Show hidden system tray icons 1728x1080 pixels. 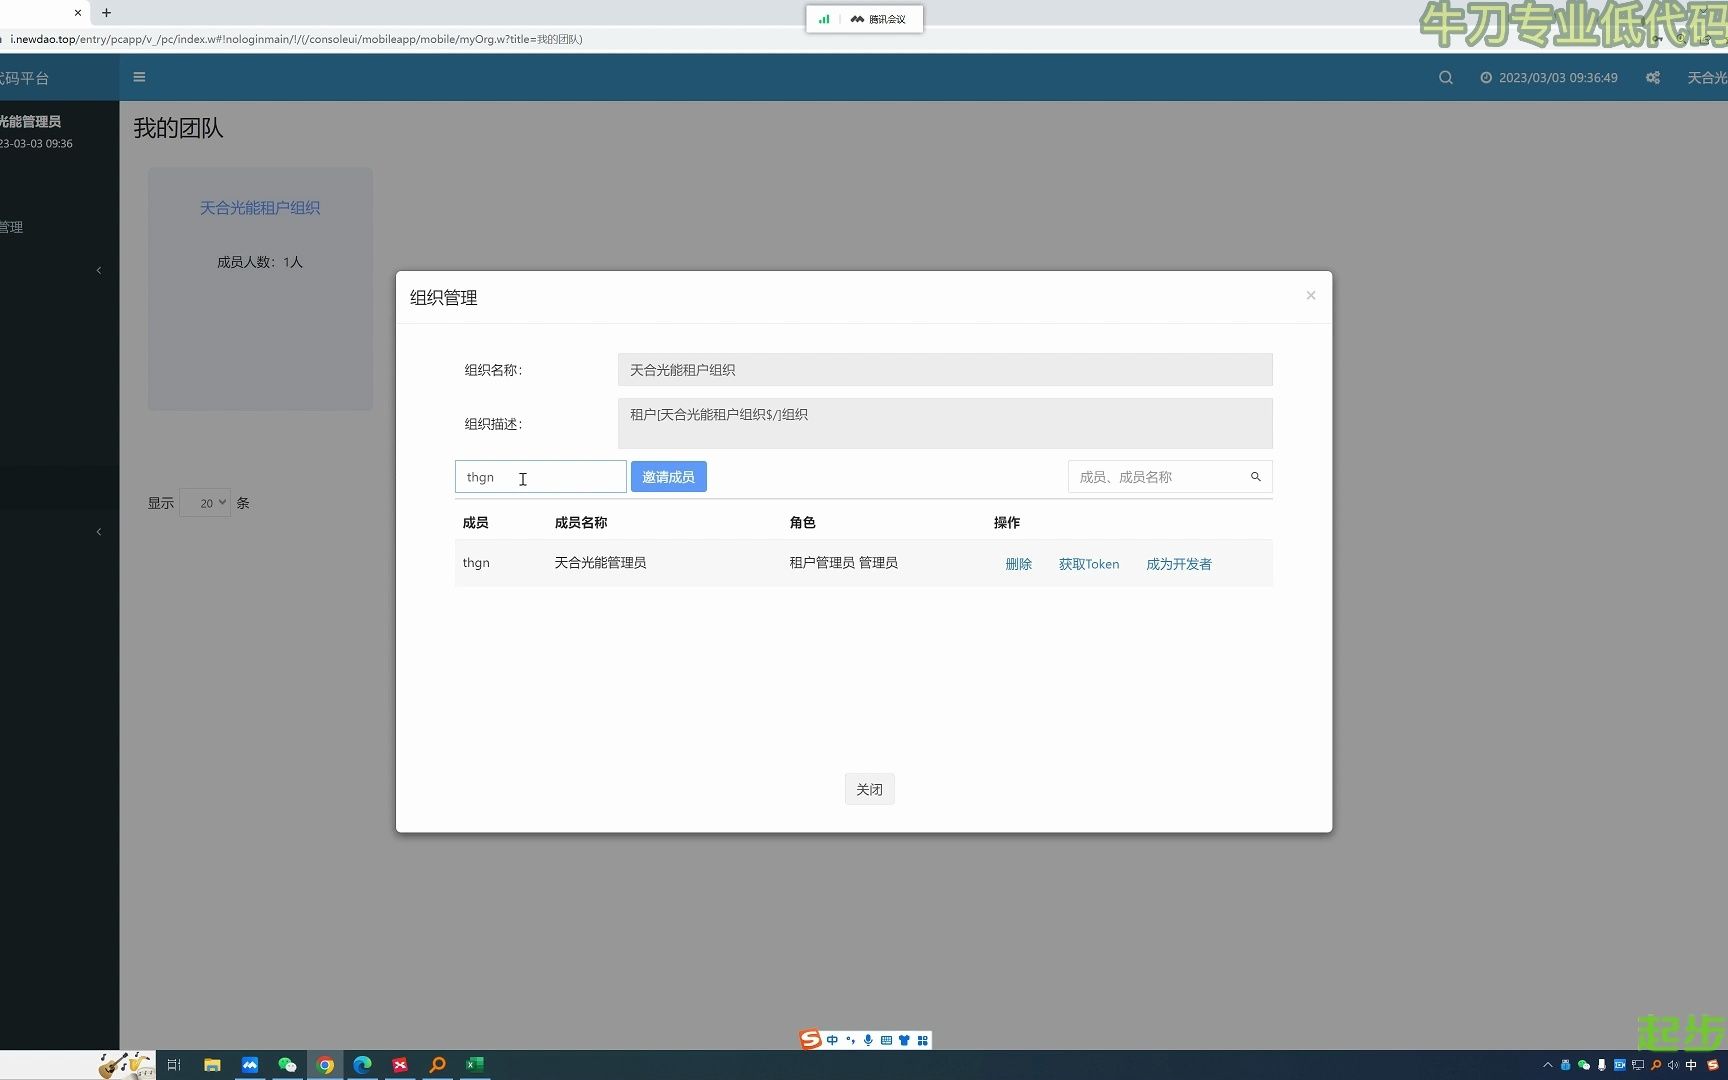point(1548,1065)
